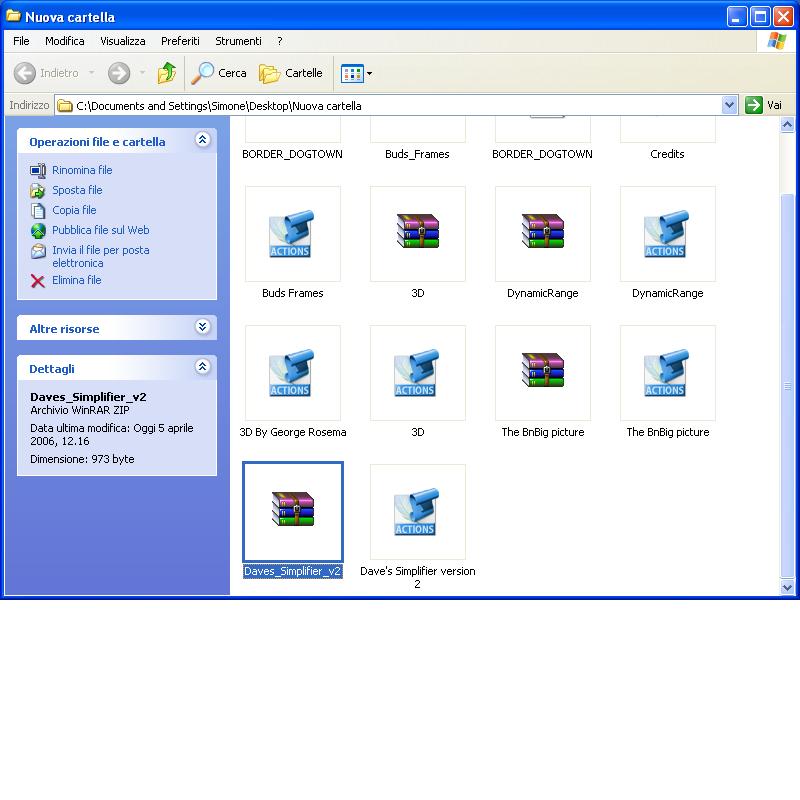Click the scroll down arrow of the scrollbar

787,588
